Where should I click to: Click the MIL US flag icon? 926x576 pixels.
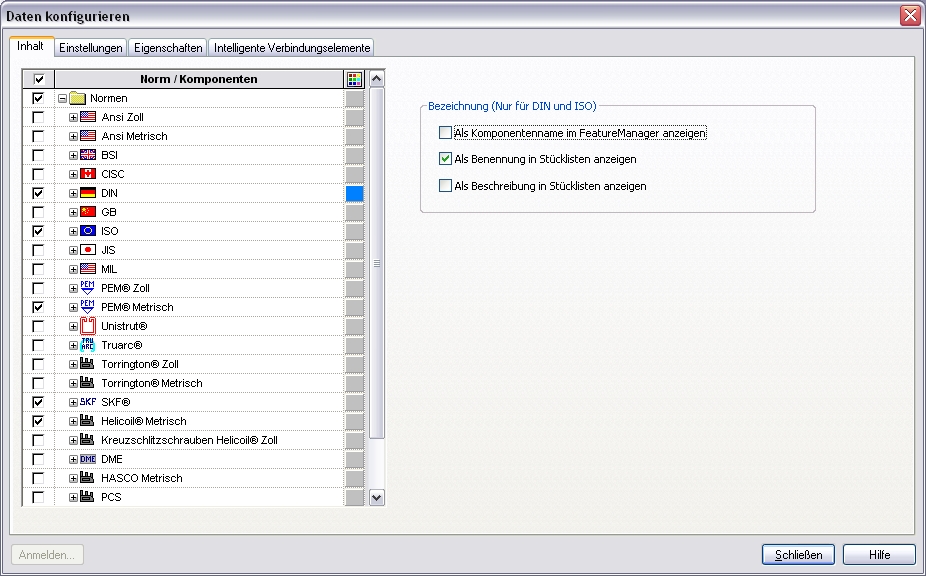[x=87, y=269]
